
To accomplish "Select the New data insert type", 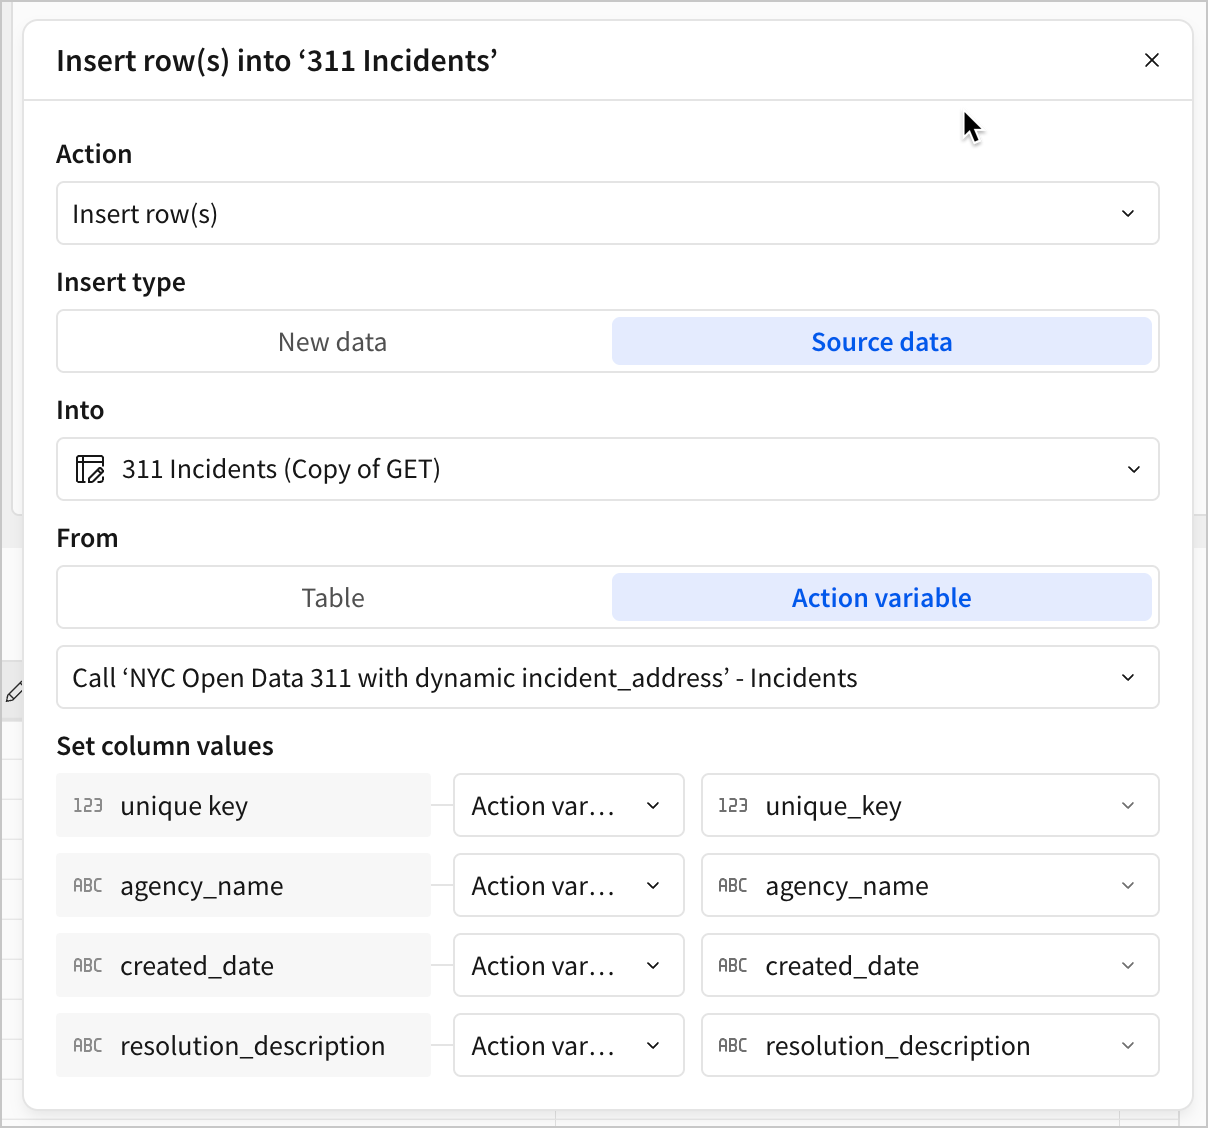I will 333,342.
